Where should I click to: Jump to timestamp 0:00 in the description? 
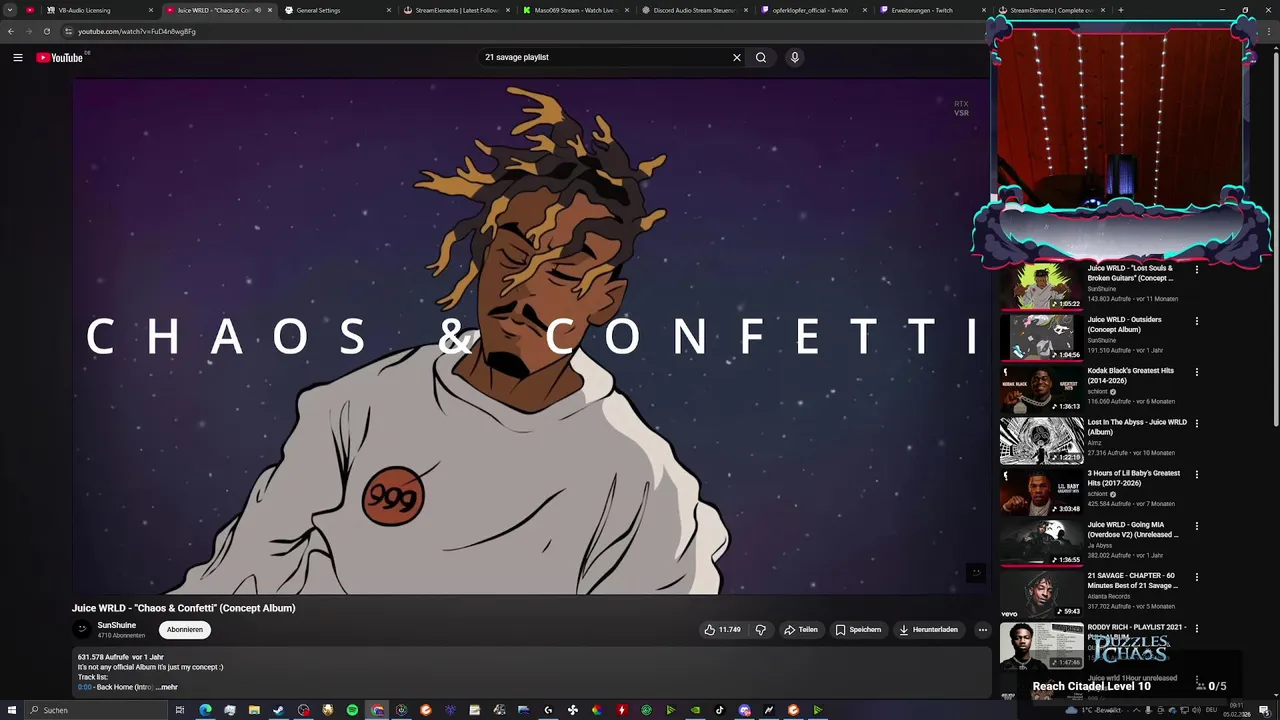click(84, 687)
